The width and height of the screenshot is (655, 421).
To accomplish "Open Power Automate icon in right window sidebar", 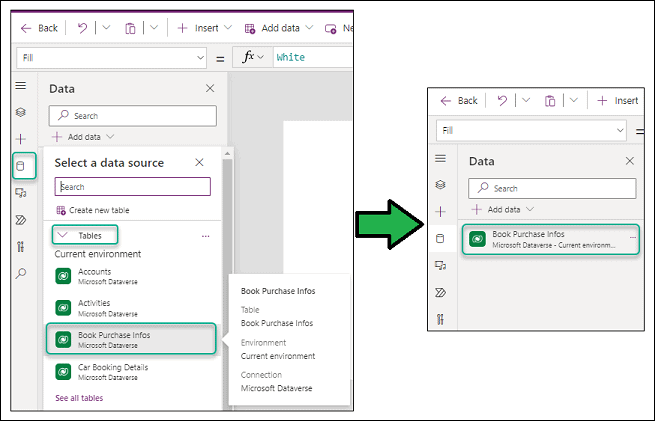I will click(x=440, y=292).
